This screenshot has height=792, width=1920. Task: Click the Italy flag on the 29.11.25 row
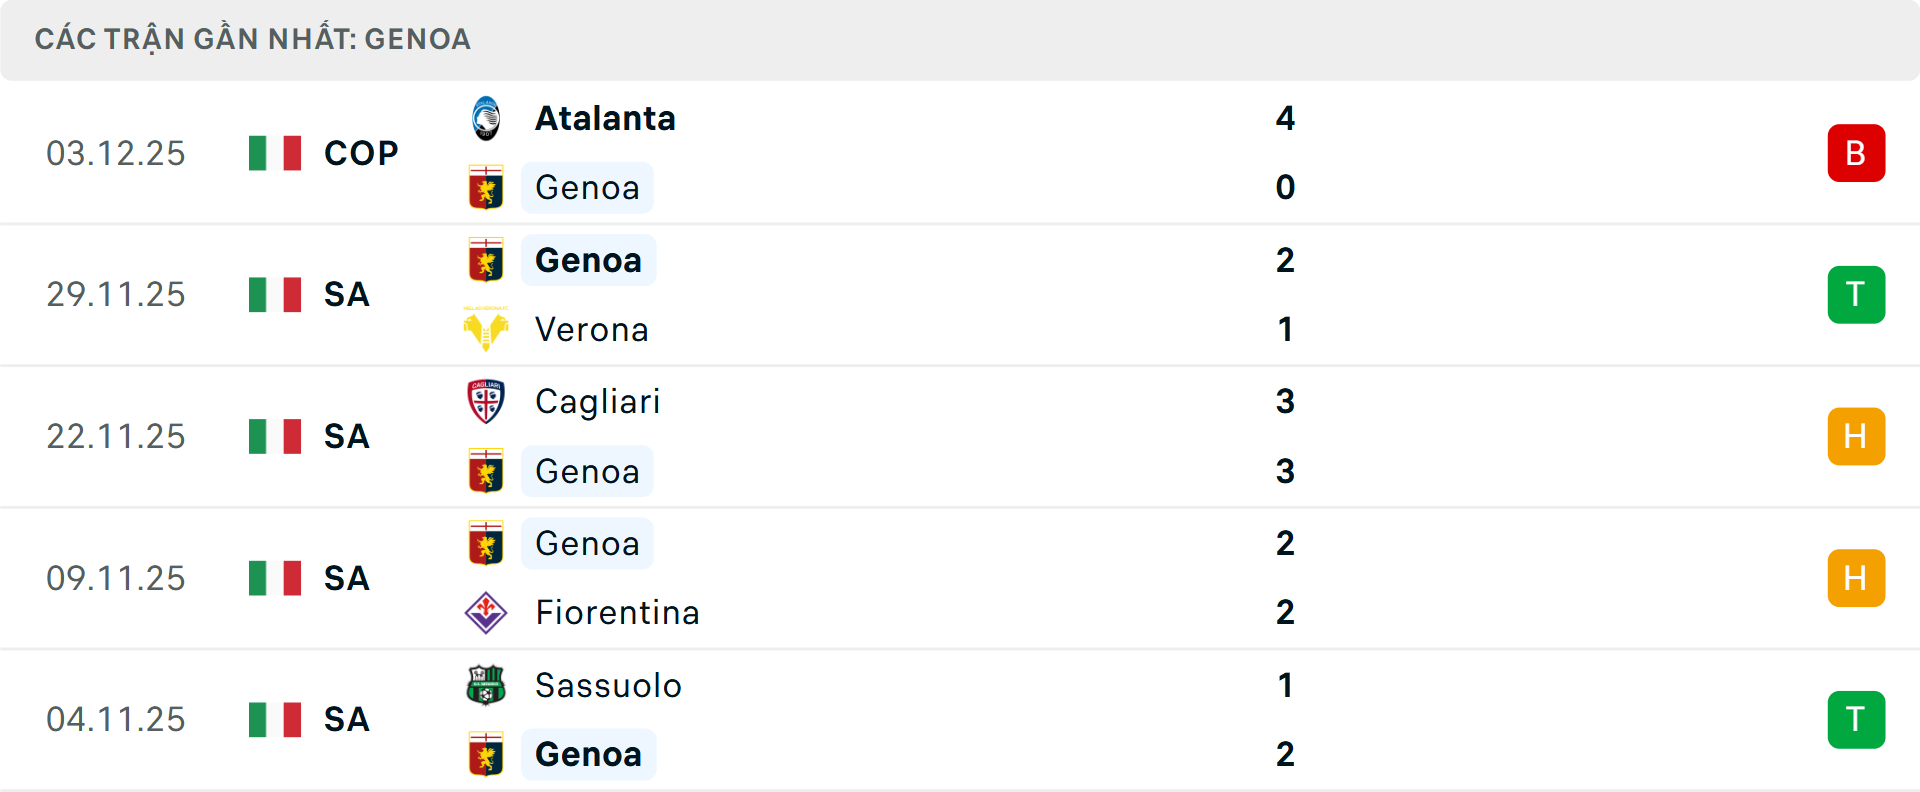(x=274, y=294)
